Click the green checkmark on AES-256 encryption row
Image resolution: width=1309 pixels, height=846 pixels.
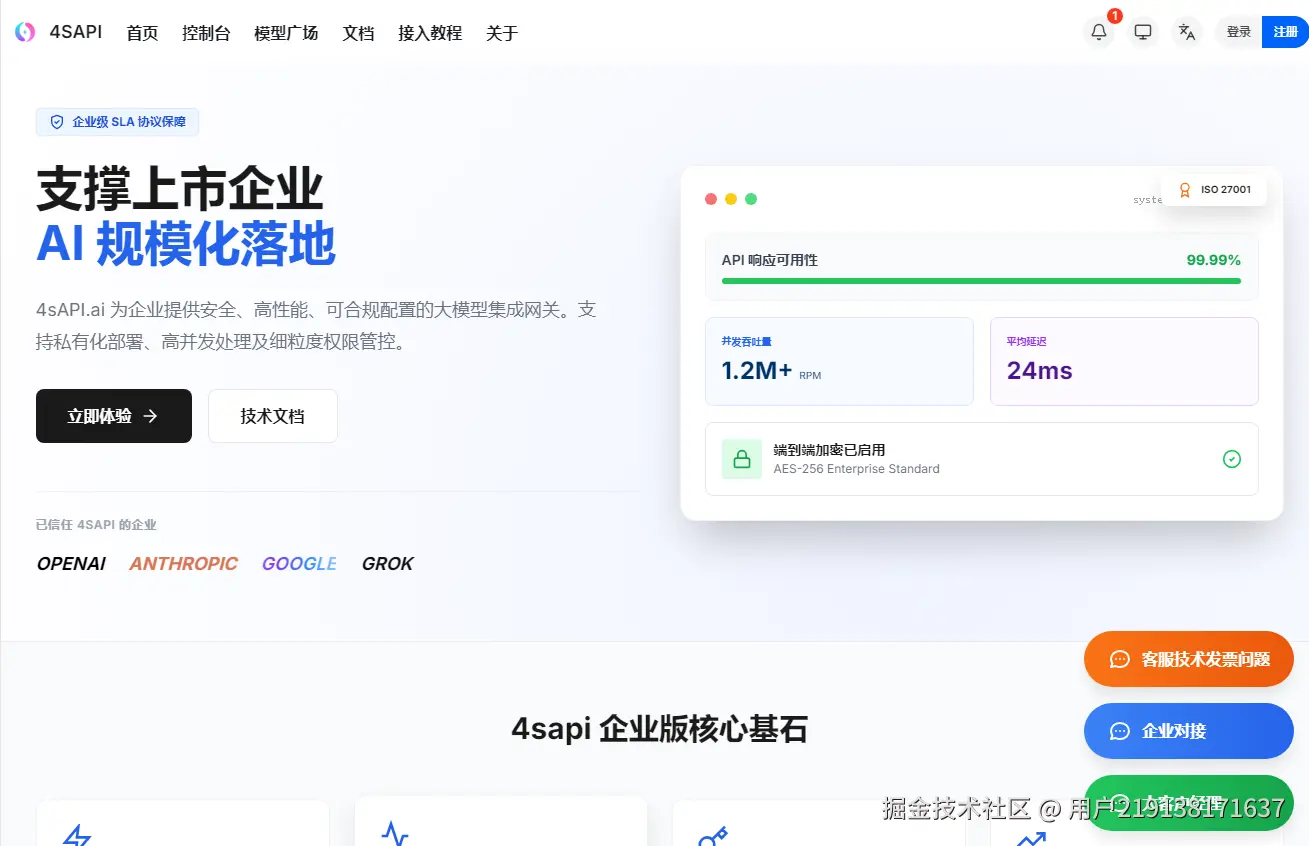pos(1232,458)
